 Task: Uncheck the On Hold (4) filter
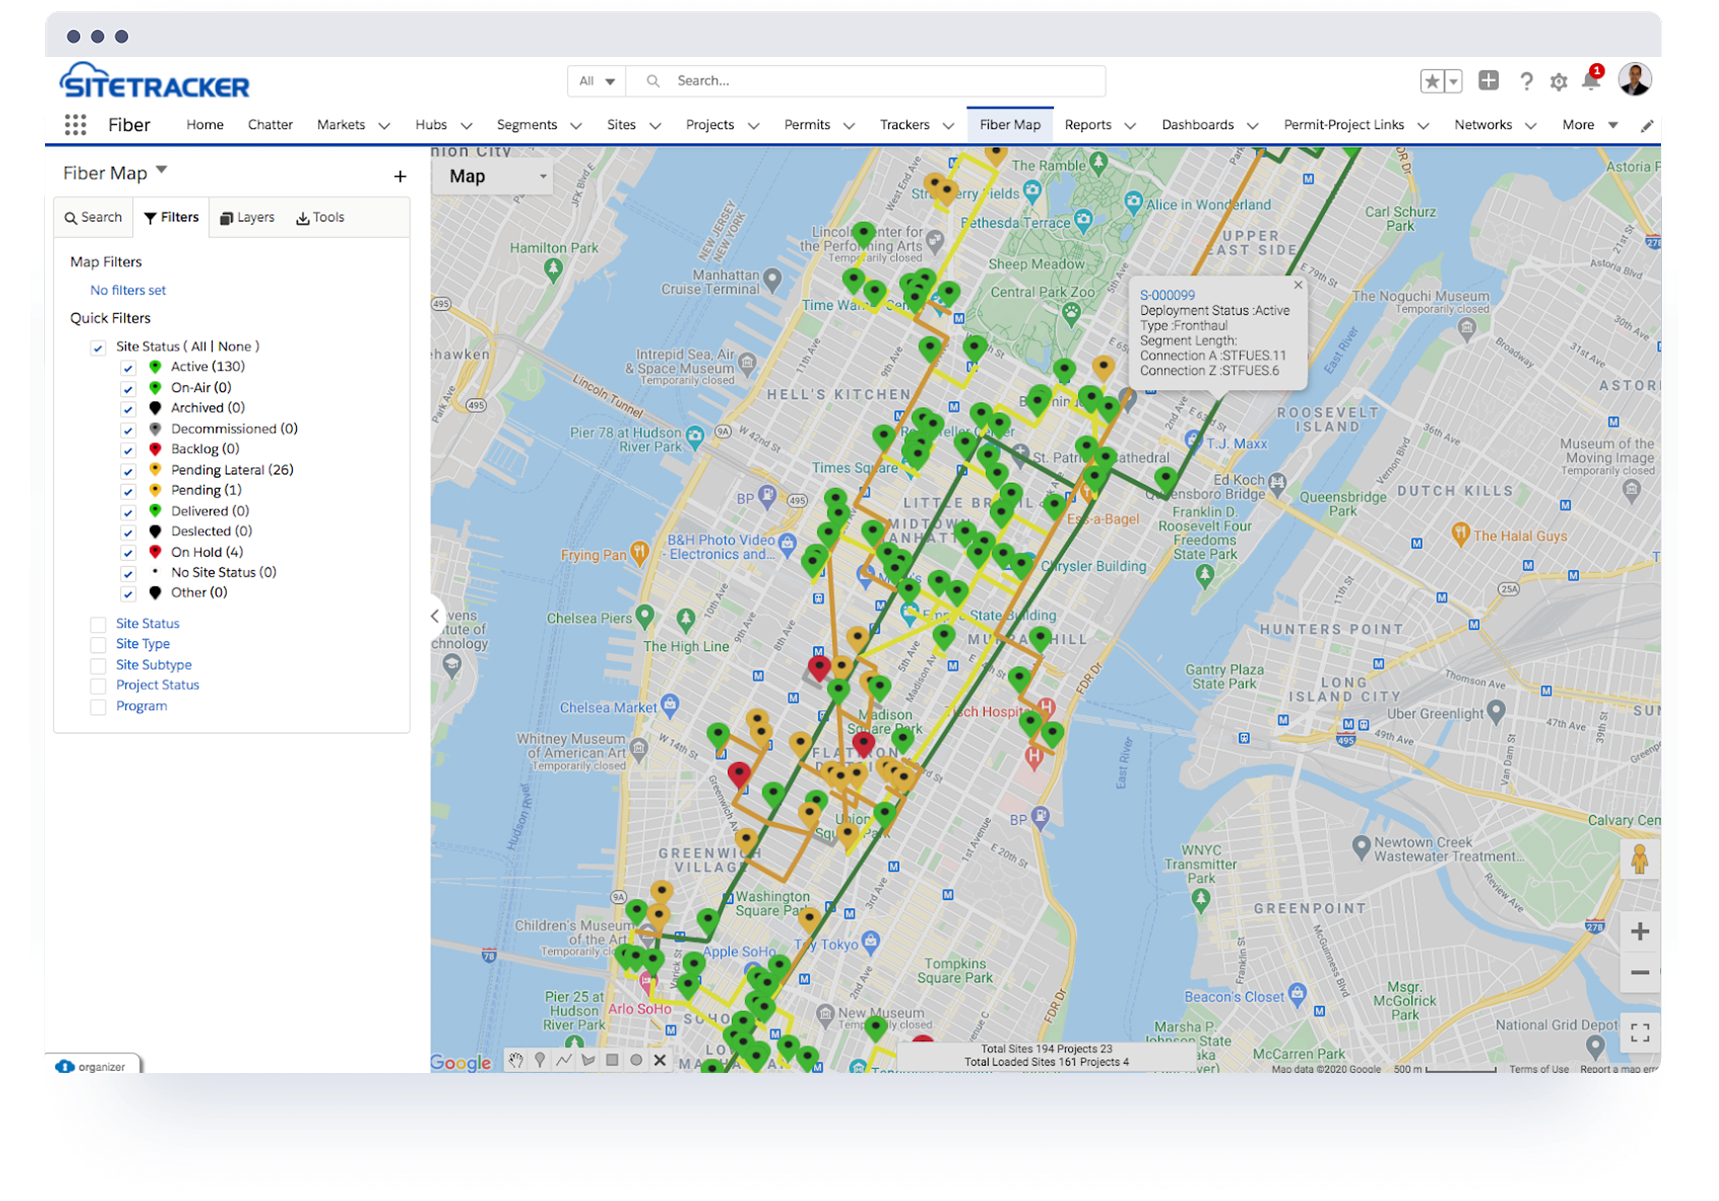(x=128, y=552)
